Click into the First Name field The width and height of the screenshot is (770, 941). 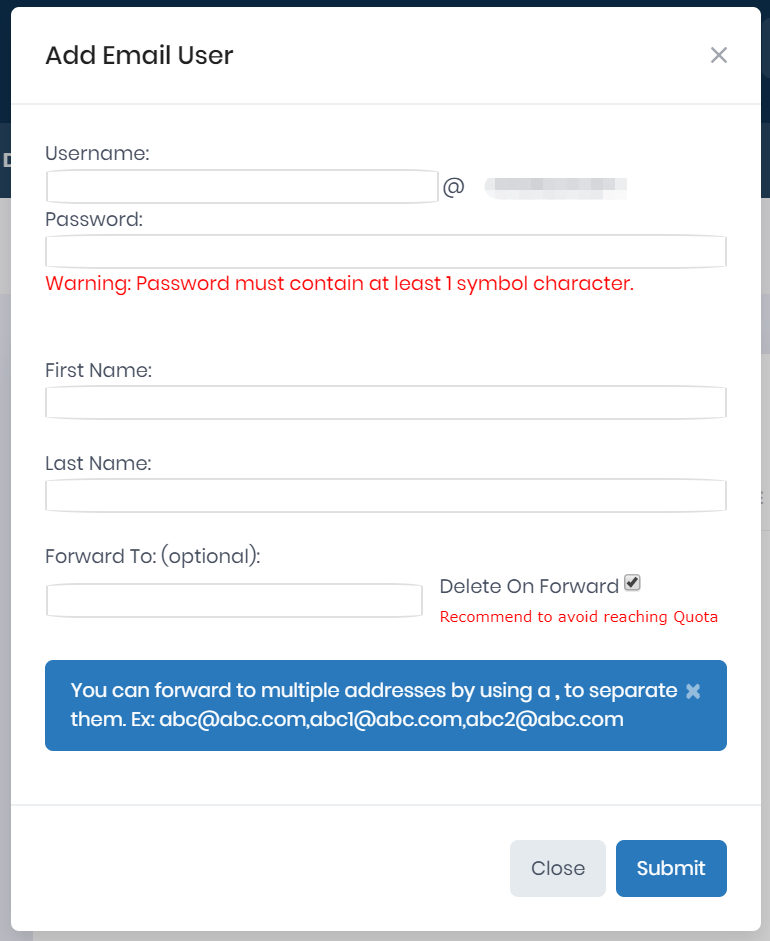click(385, 403)
